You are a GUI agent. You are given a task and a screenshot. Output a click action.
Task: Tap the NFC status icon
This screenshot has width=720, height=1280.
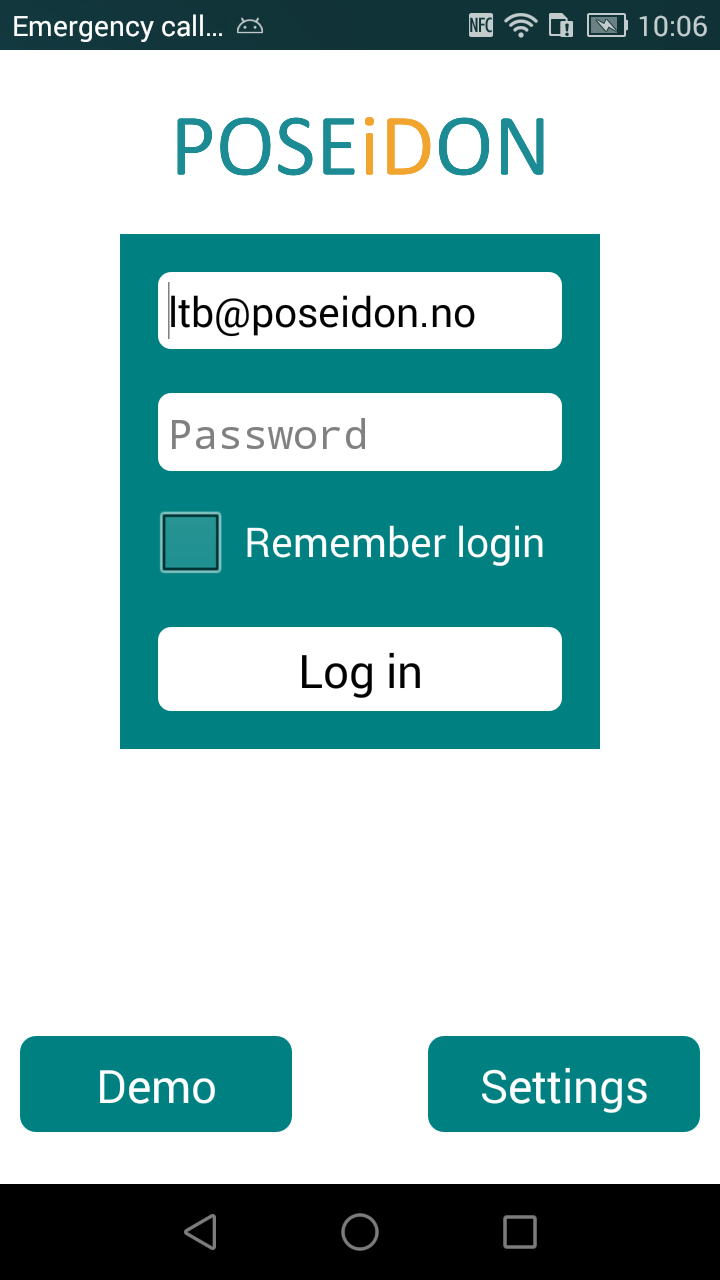coord(481,25)
